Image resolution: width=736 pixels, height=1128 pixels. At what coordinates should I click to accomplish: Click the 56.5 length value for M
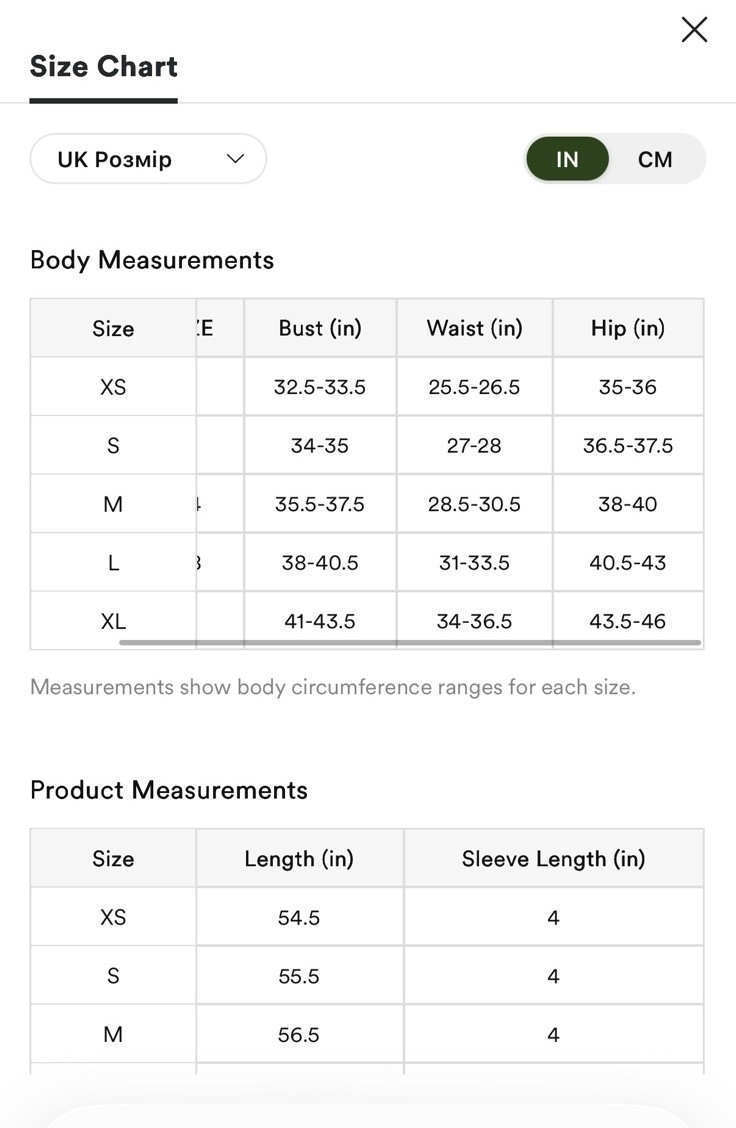click(299, 1034)
